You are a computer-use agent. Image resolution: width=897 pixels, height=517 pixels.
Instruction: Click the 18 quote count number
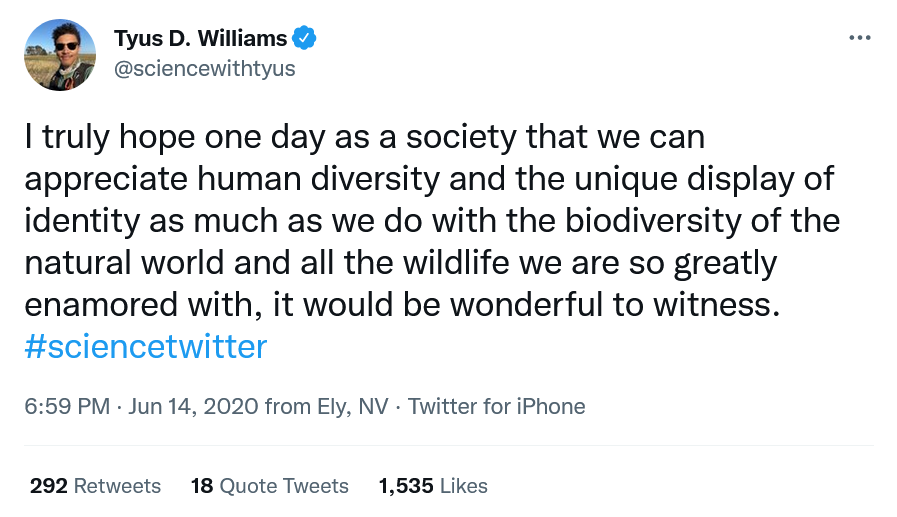pos(202,486)
